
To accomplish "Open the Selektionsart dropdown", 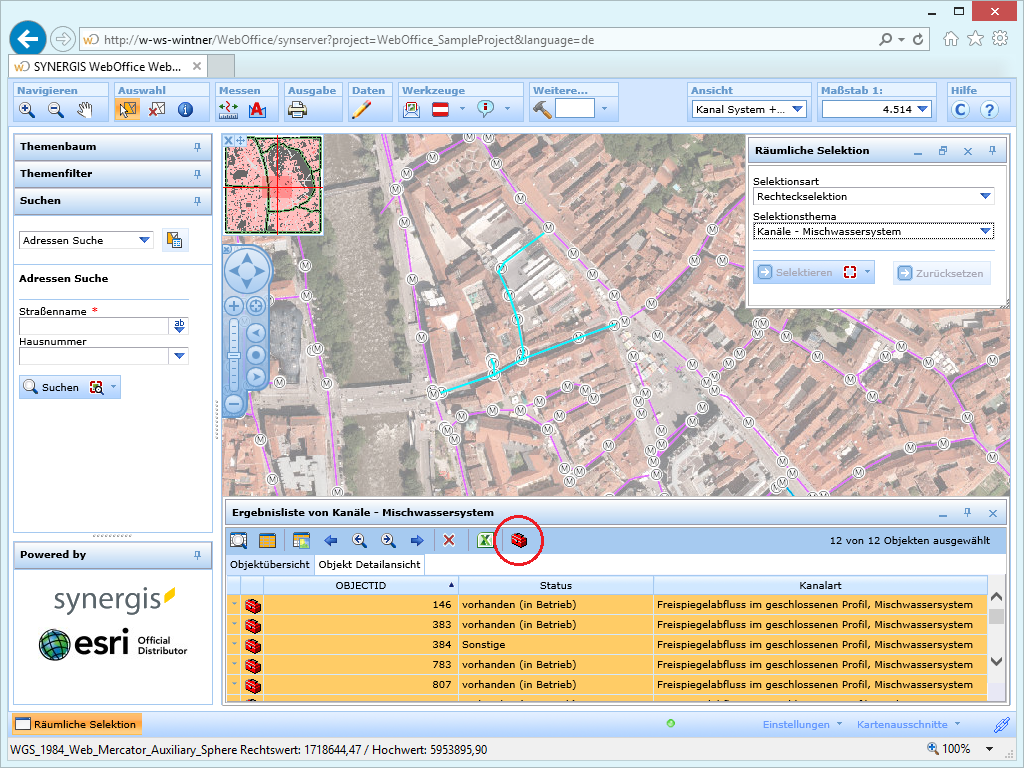I will [x=985, y=197].
